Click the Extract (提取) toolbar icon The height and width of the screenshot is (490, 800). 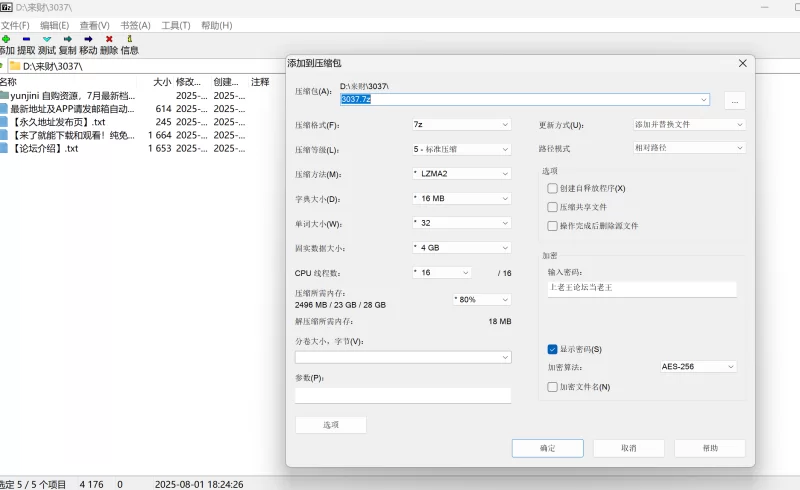(x=26, y=39)
